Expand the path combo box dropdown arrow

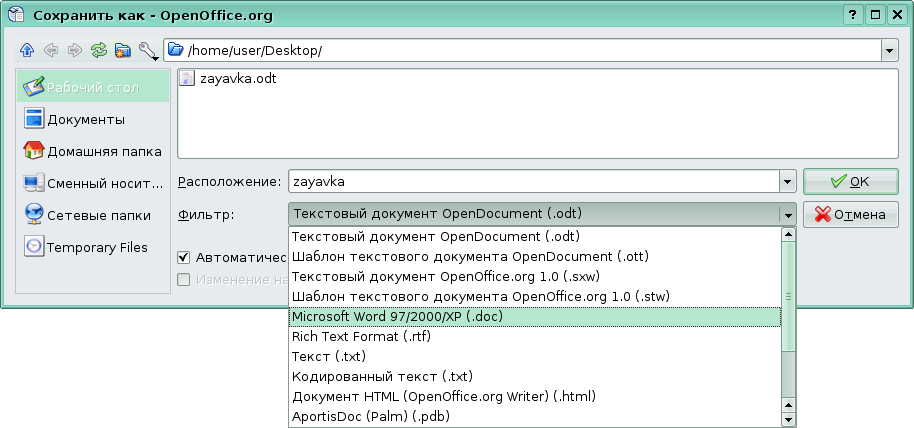click(888, 50)
